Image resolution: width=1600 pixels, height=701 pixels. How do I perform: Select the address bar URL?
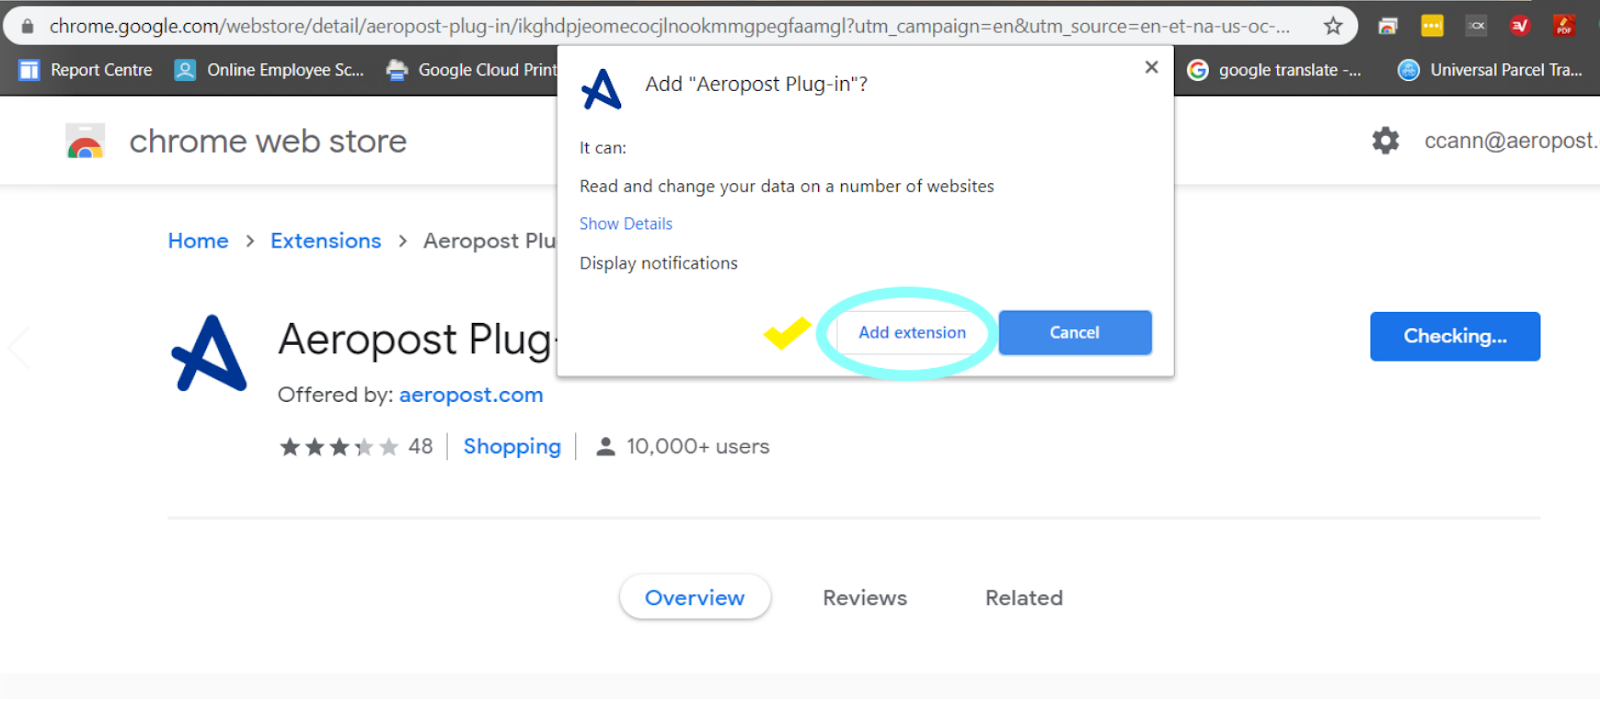coord(669,26)
